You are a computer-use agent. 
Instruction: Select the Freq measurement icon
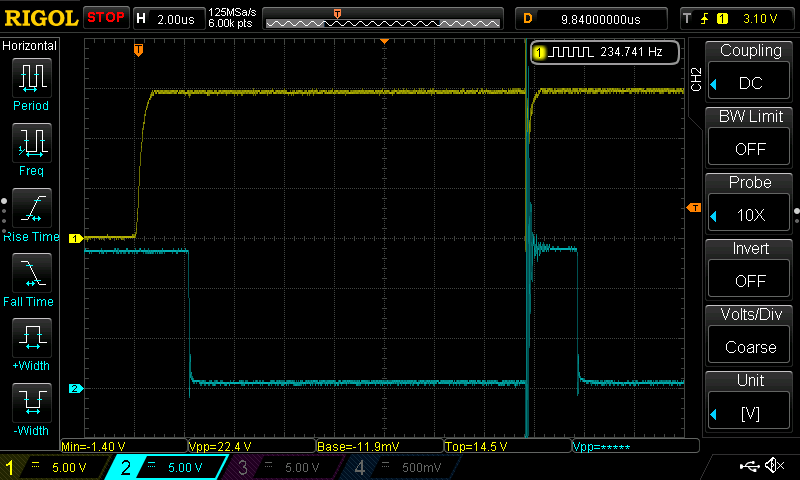point(31,144)
